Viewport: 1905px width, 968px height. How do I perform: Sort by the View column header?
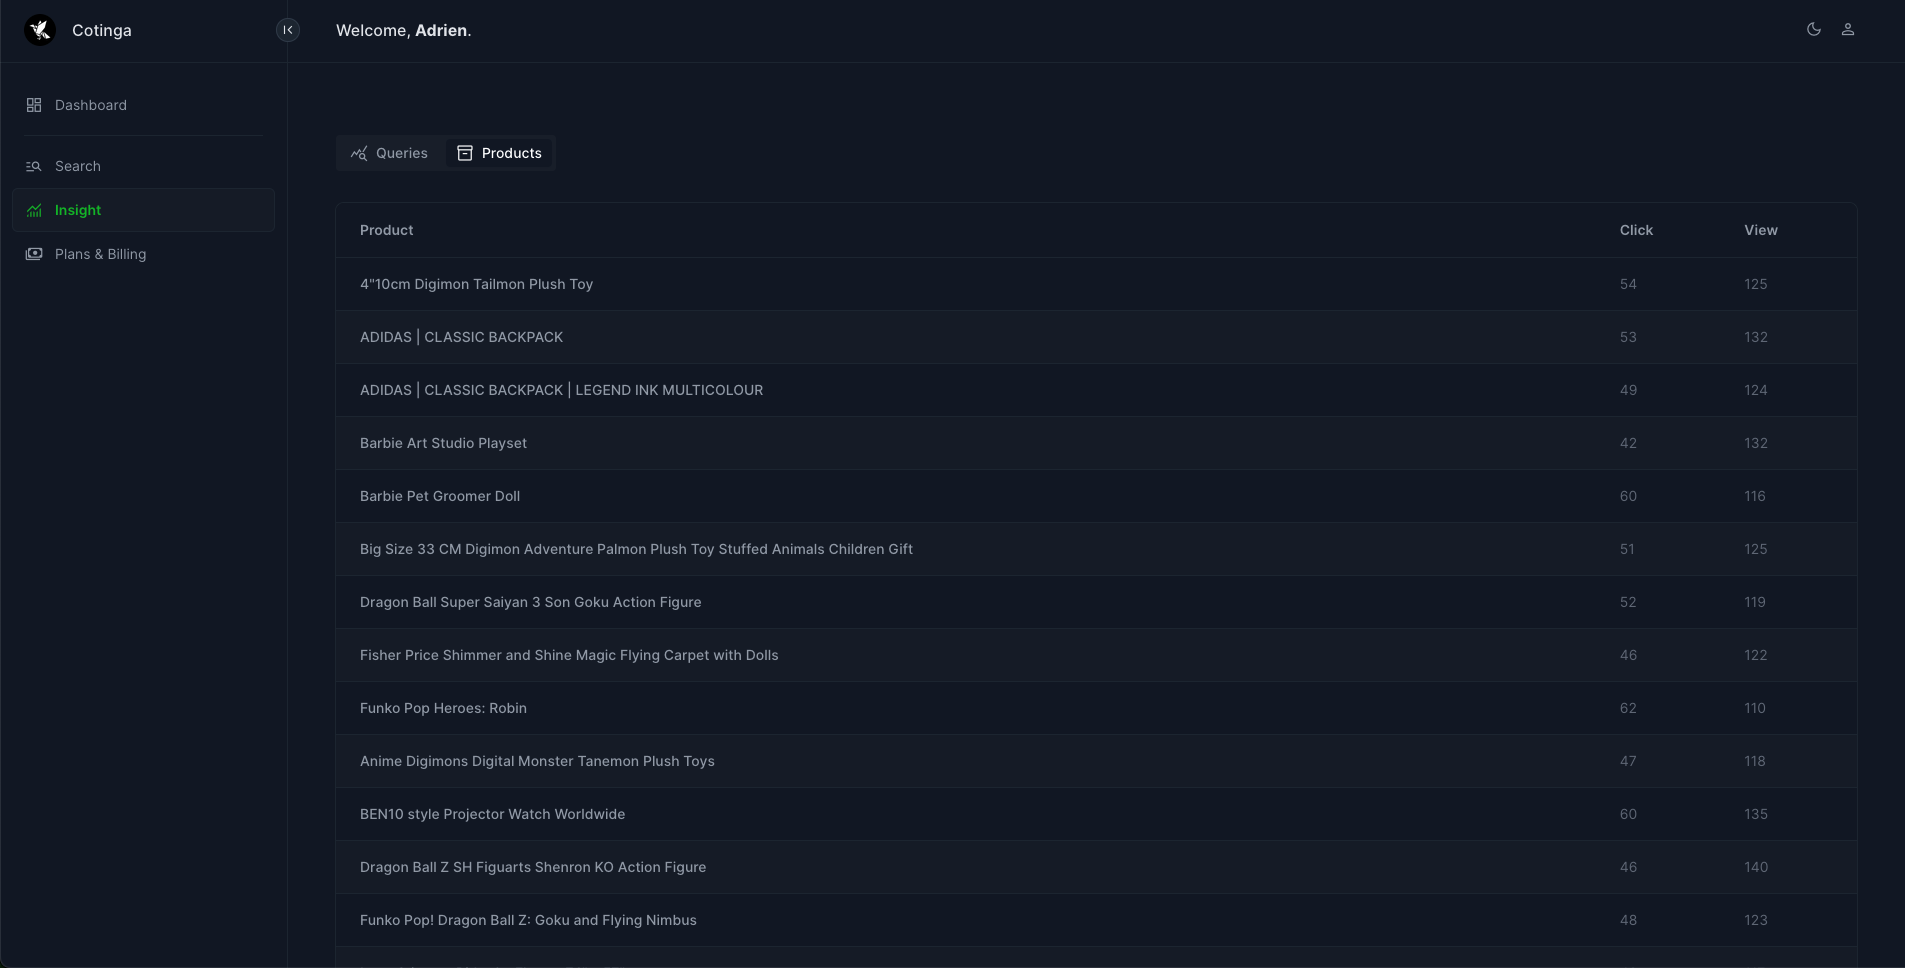click(x=1761, y=230)
